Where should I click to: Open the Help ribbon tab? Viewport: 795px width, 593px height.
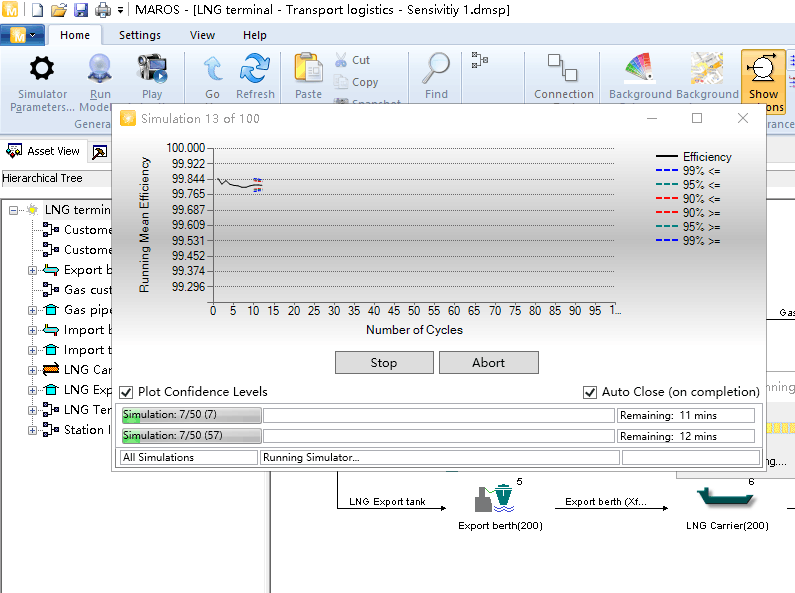coord(255,35)
